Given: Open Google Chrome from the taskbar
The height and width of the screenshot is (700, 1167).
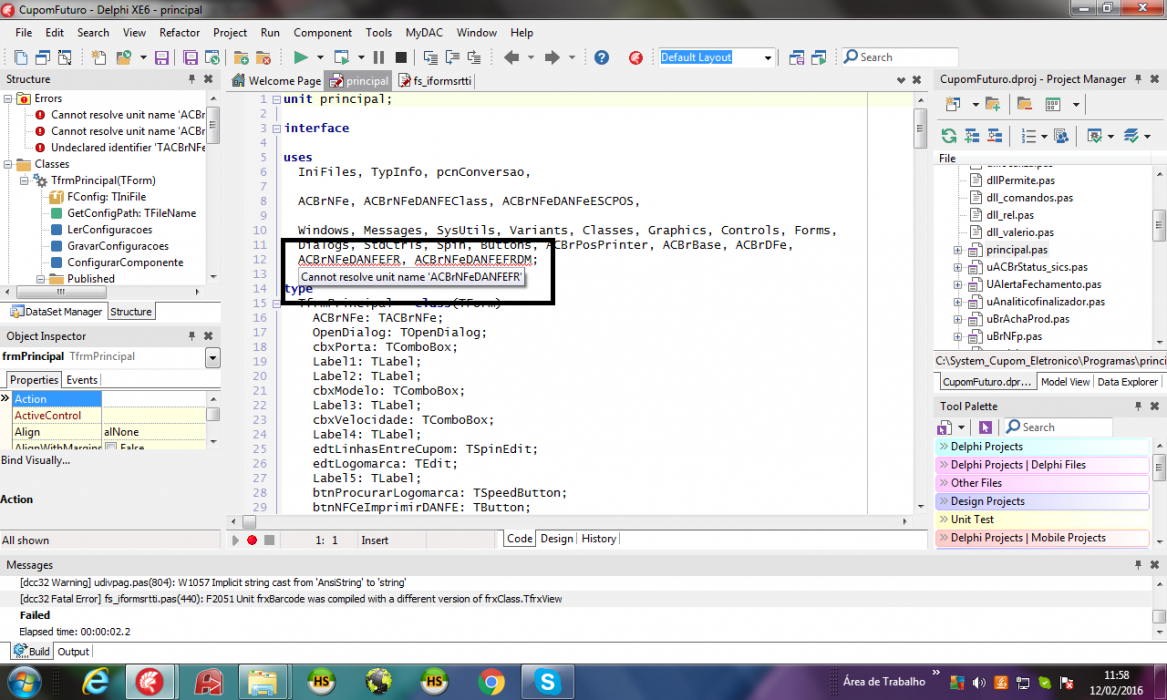Looking at the screenshot, I should tap(491, 681).
